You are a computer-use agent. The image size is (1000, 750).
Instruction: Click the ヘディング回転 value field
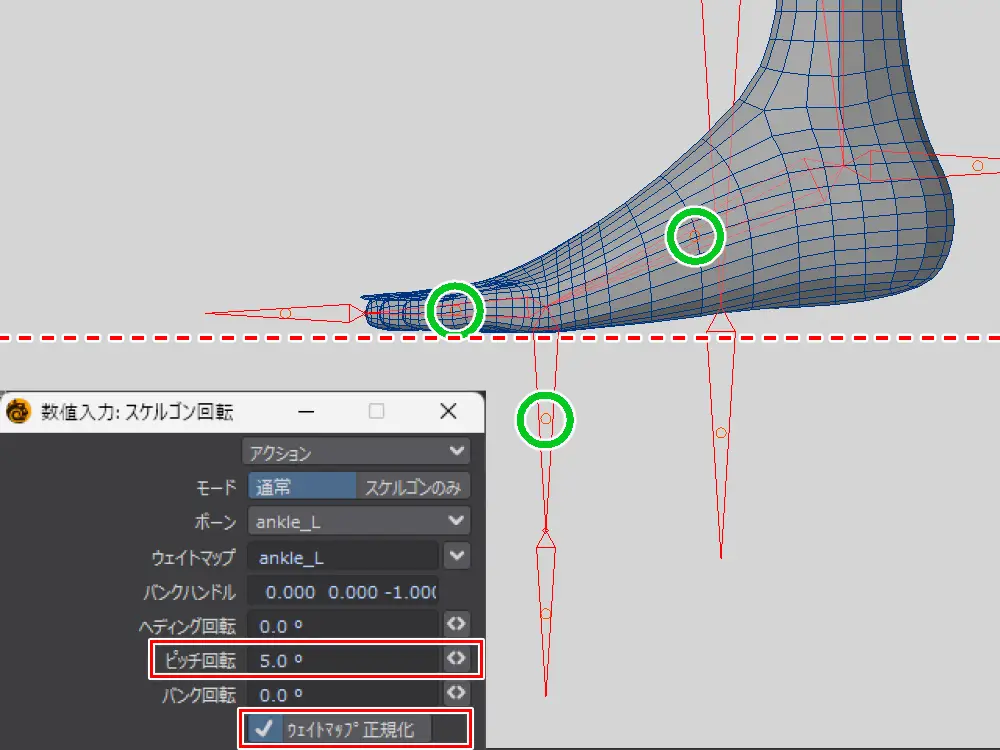pos(343,626)
